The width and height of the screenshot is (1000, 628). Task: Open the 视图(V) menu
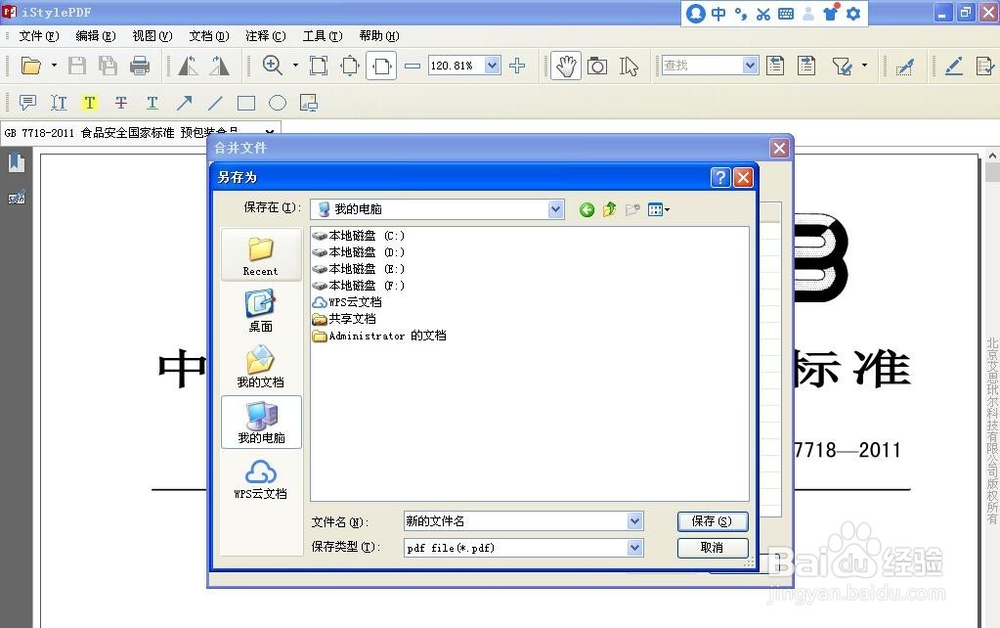pos(152,36)
